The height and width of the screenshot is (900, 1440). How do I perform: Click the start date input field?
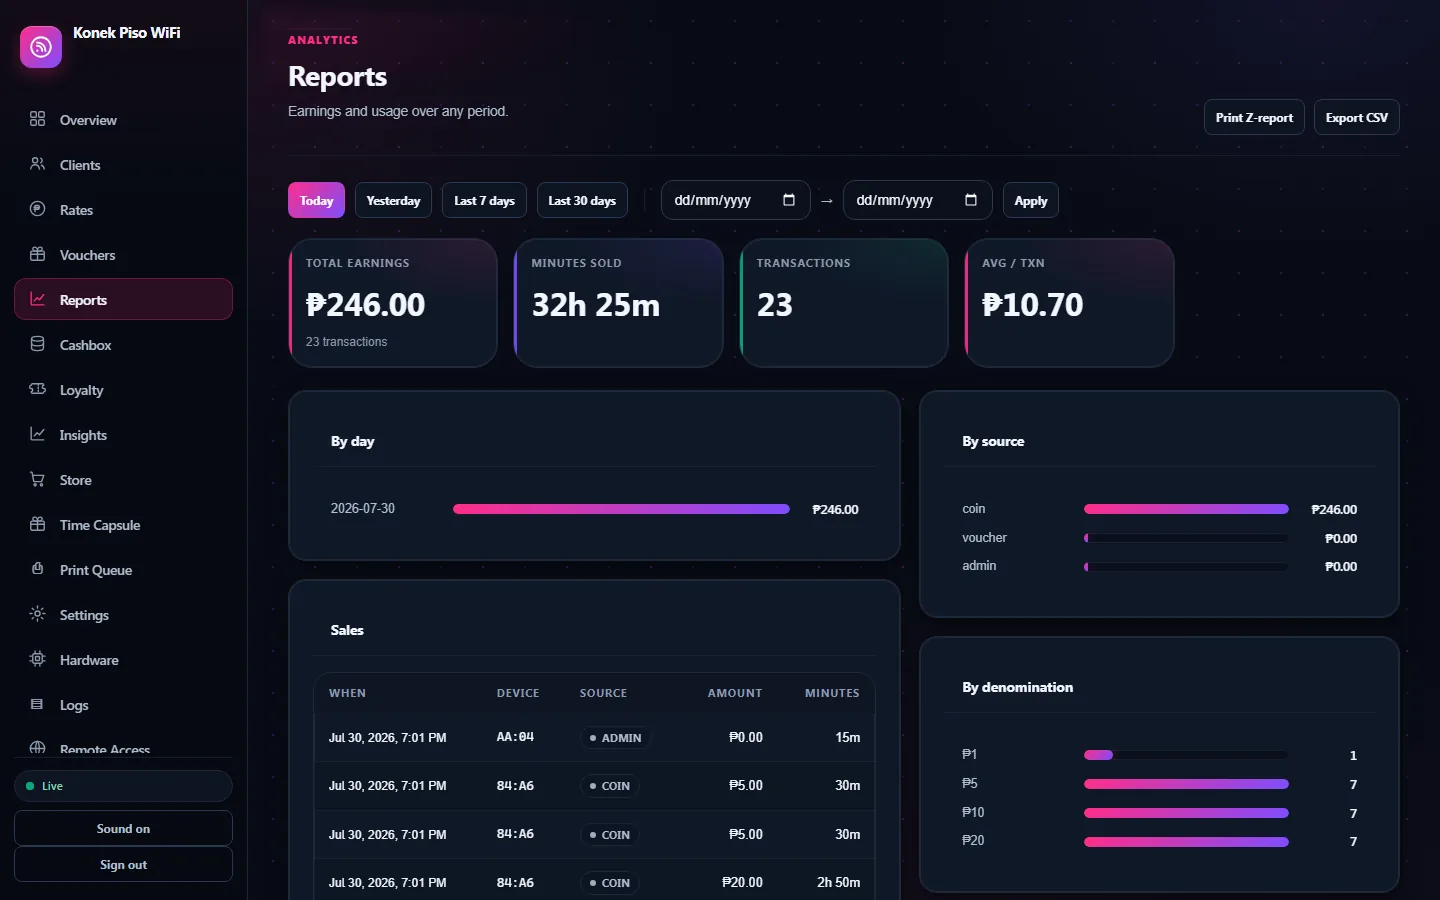point(735,200)
